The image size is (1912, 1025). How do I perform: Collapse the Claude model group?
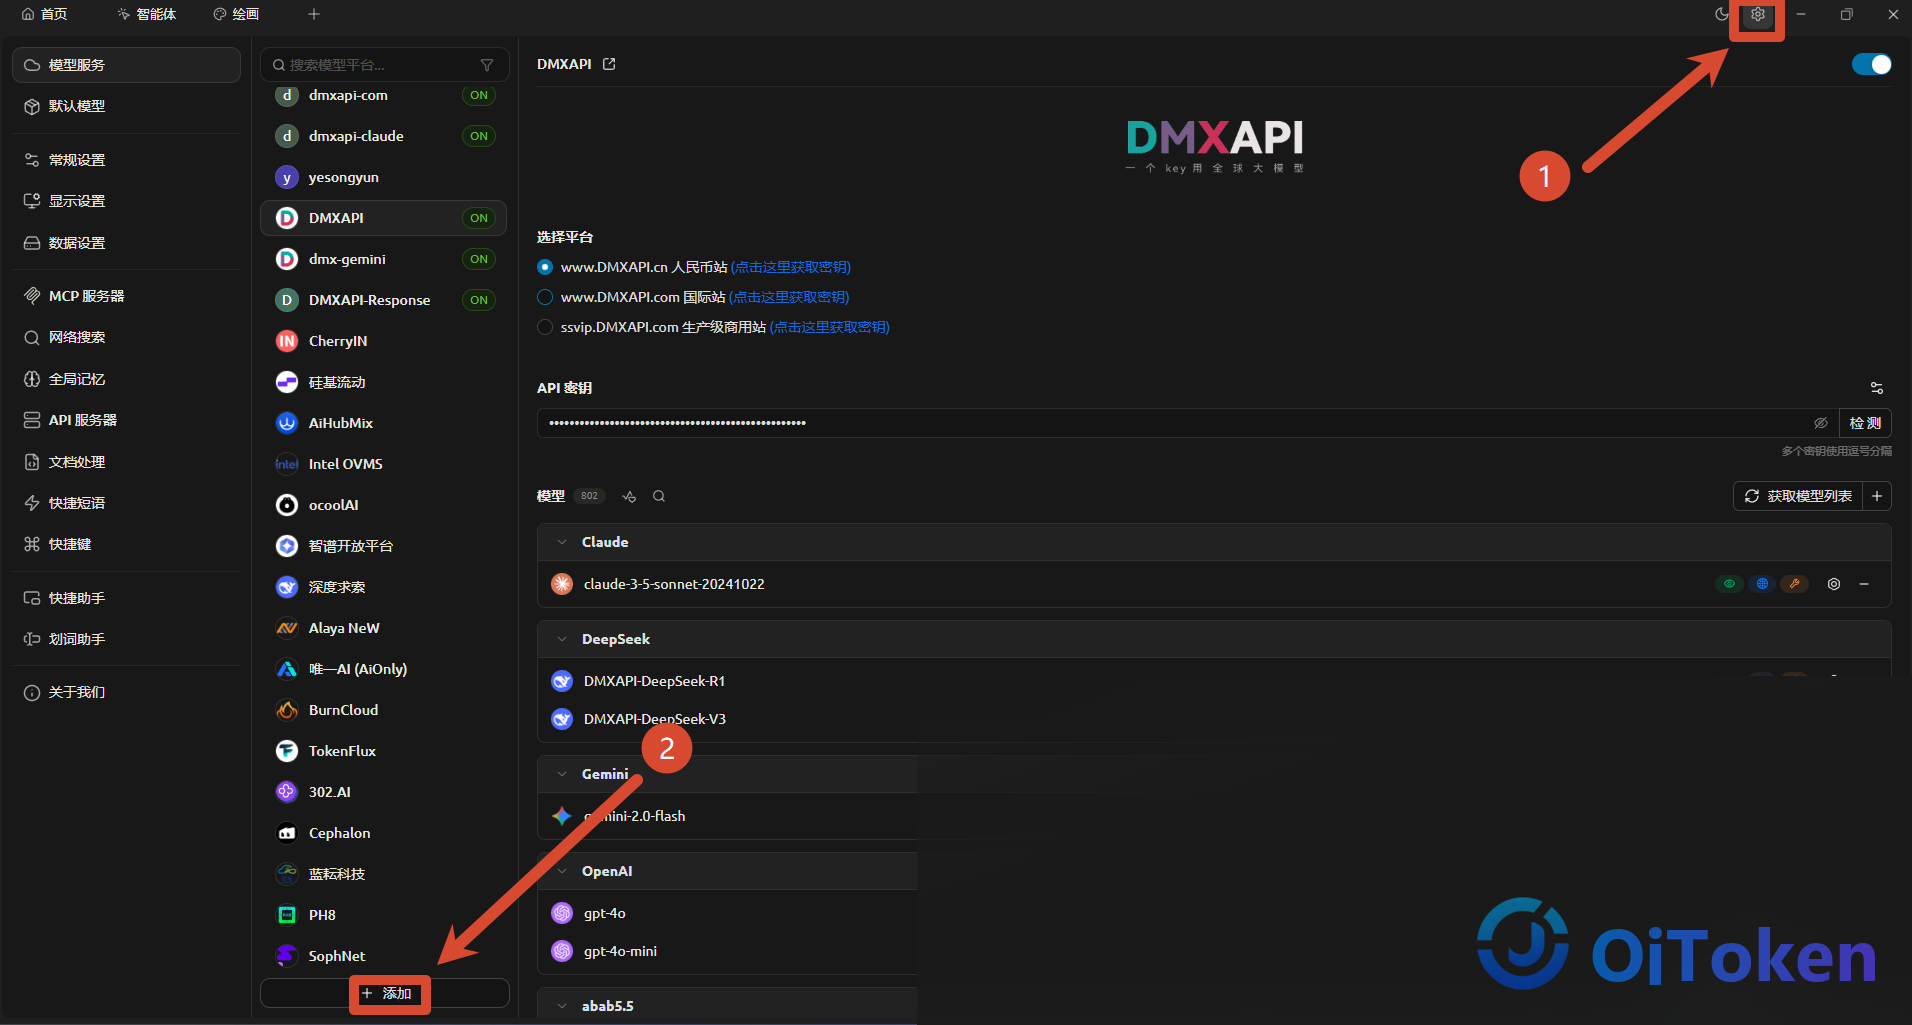pyautogui.click(x=562, y=542)
